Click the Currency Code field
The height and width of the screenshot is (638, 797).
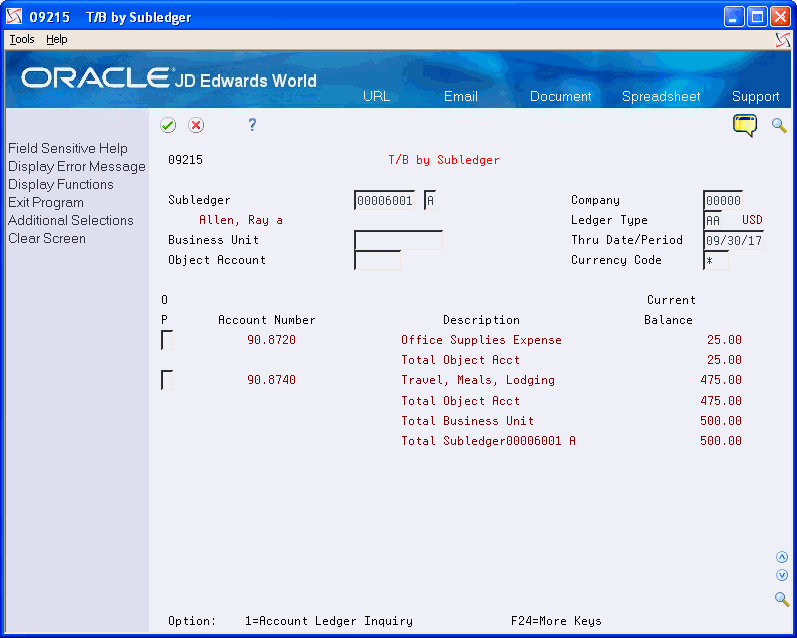click(x=716, y=260)
